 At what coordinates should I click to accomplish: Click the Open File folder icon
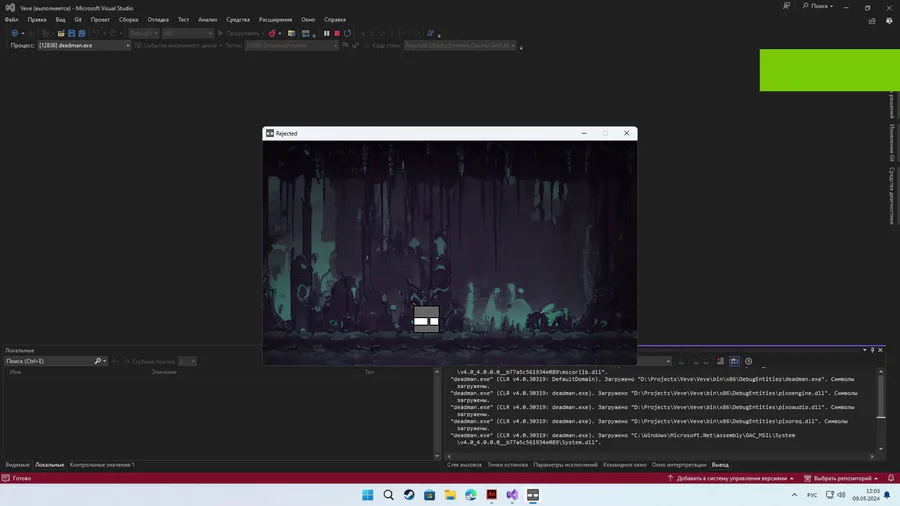coord(61,33)
